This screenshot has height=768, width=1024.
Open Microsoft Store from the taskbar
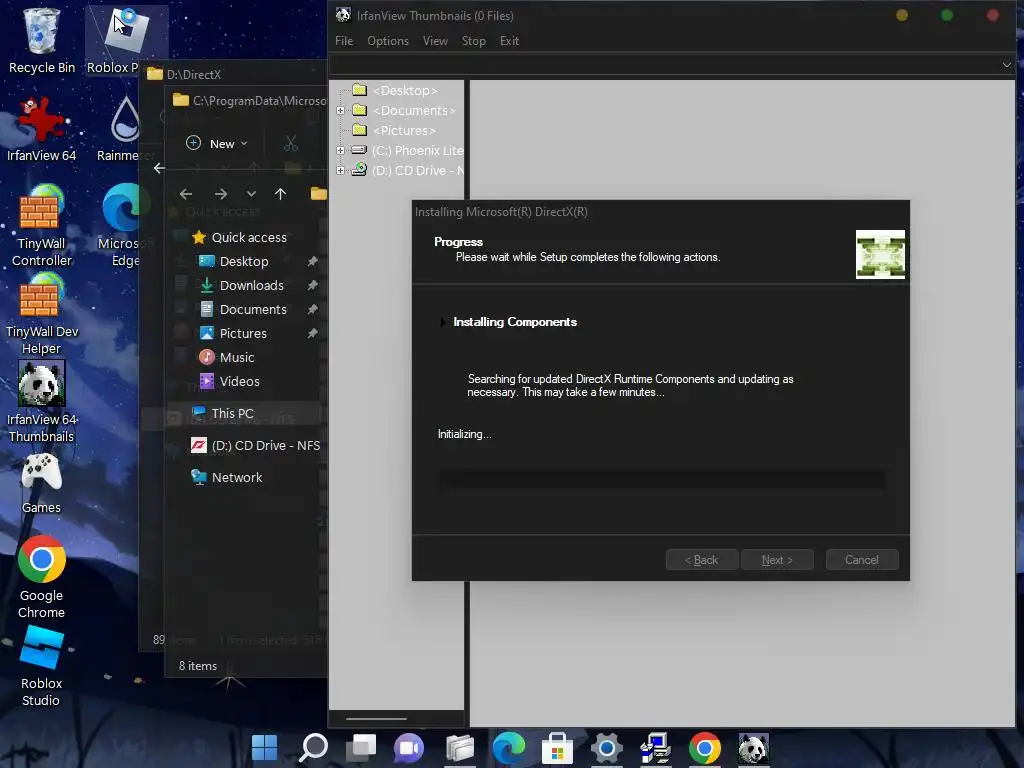tap(557, 747)
